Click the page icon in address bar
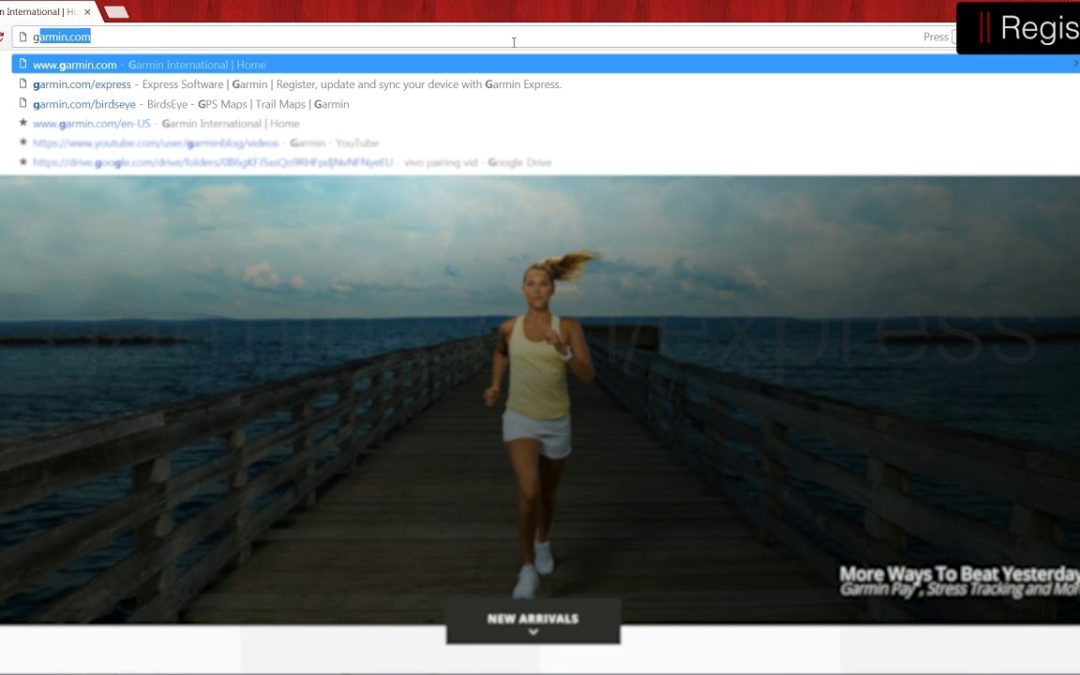The height and width of the screenshot is (675, 1080). pyautogui.click(x=23, y=37)
